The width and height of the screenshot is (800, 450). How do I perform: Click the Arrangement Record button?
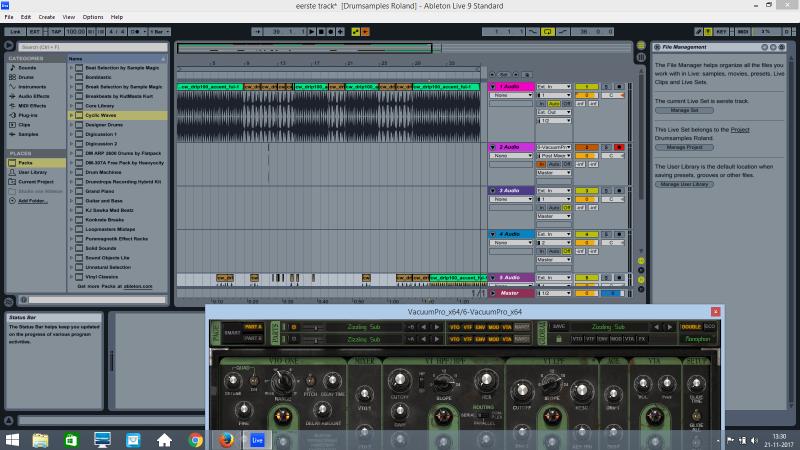[331, 32]
